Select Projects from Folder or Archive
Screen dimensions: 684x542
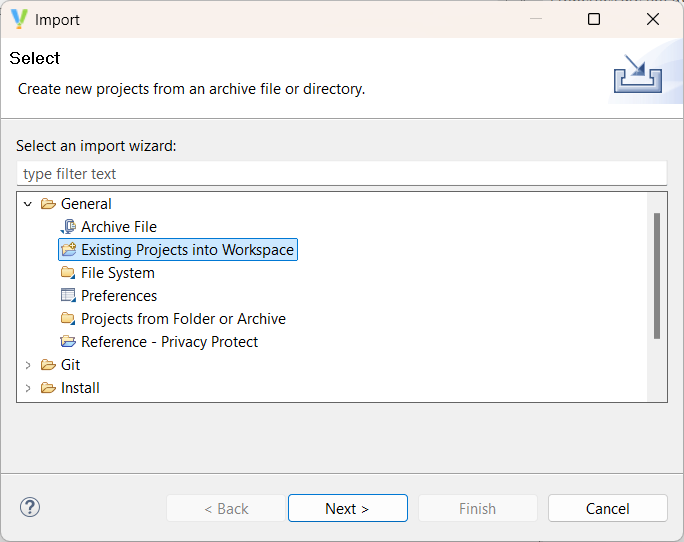[183, 319]
